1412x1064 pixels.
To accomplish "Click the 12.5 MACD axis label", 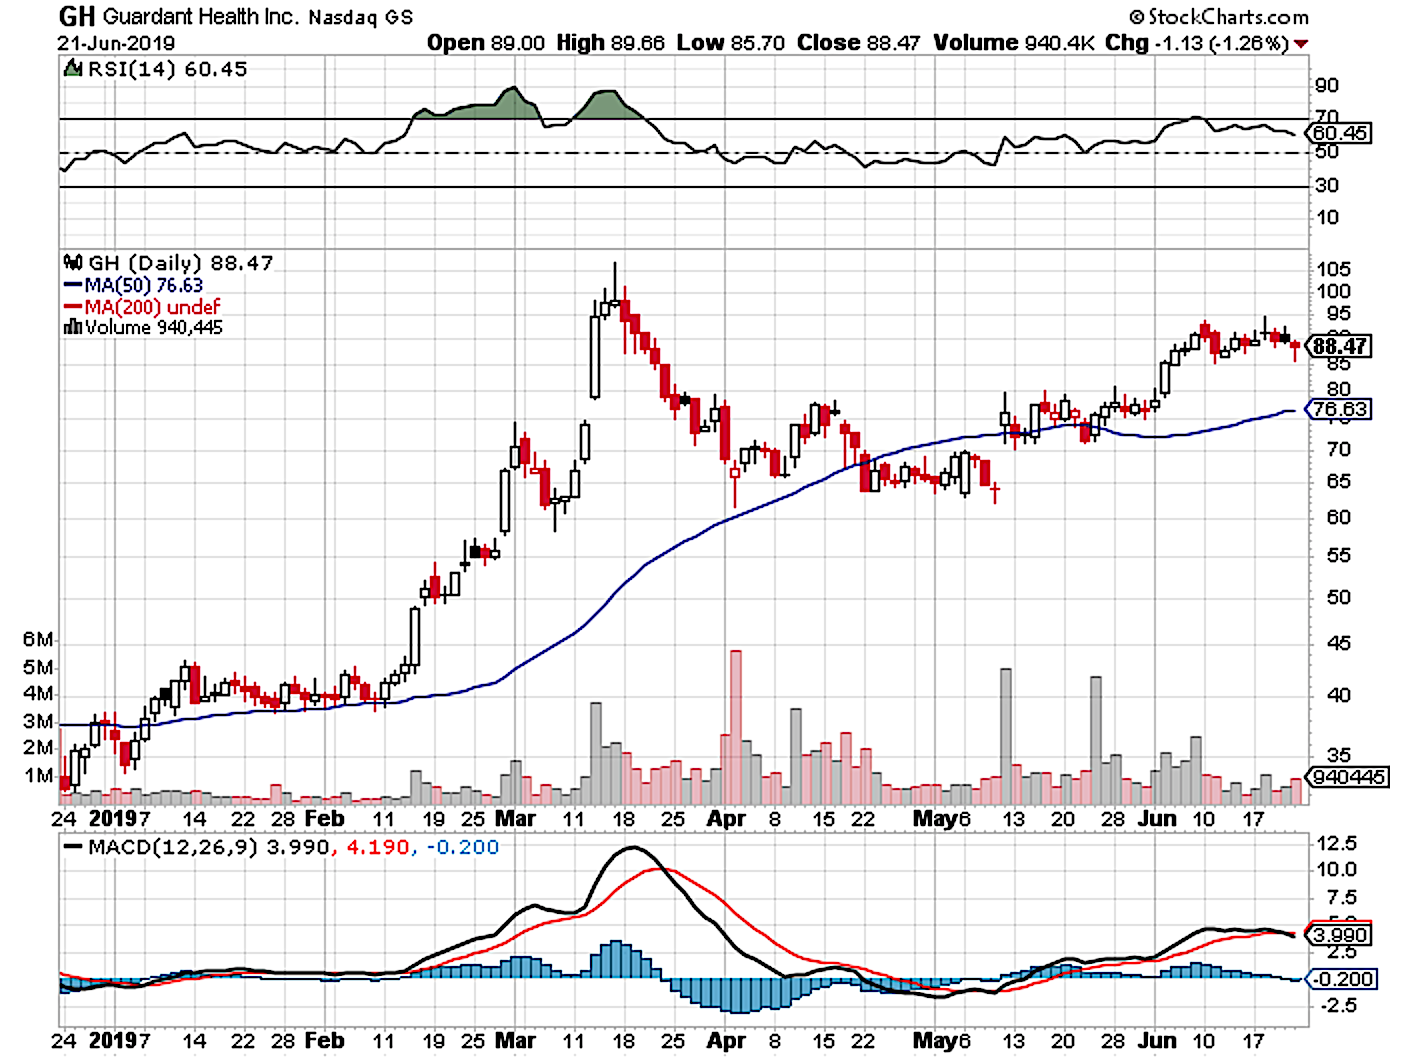I will [1338, 843].
